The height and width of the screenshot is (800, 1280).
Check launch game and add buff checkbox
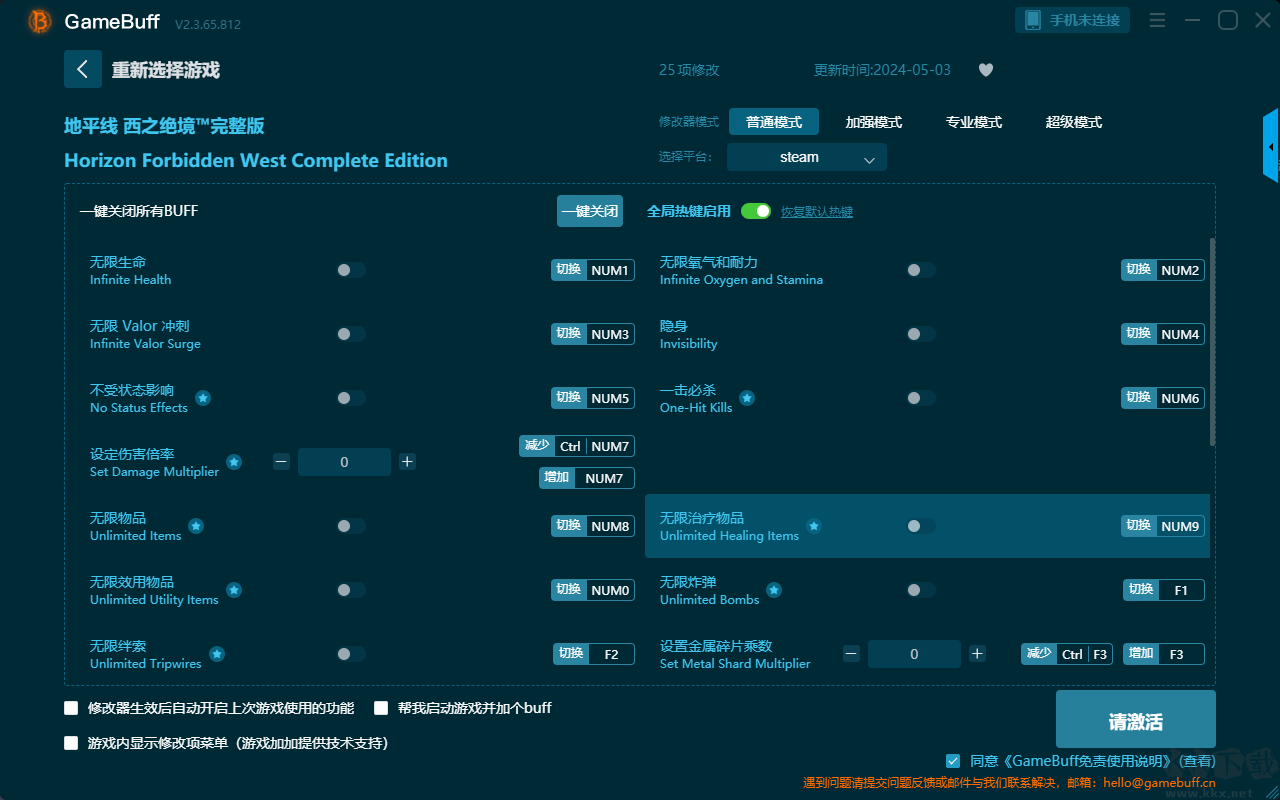tap(381, 708)
